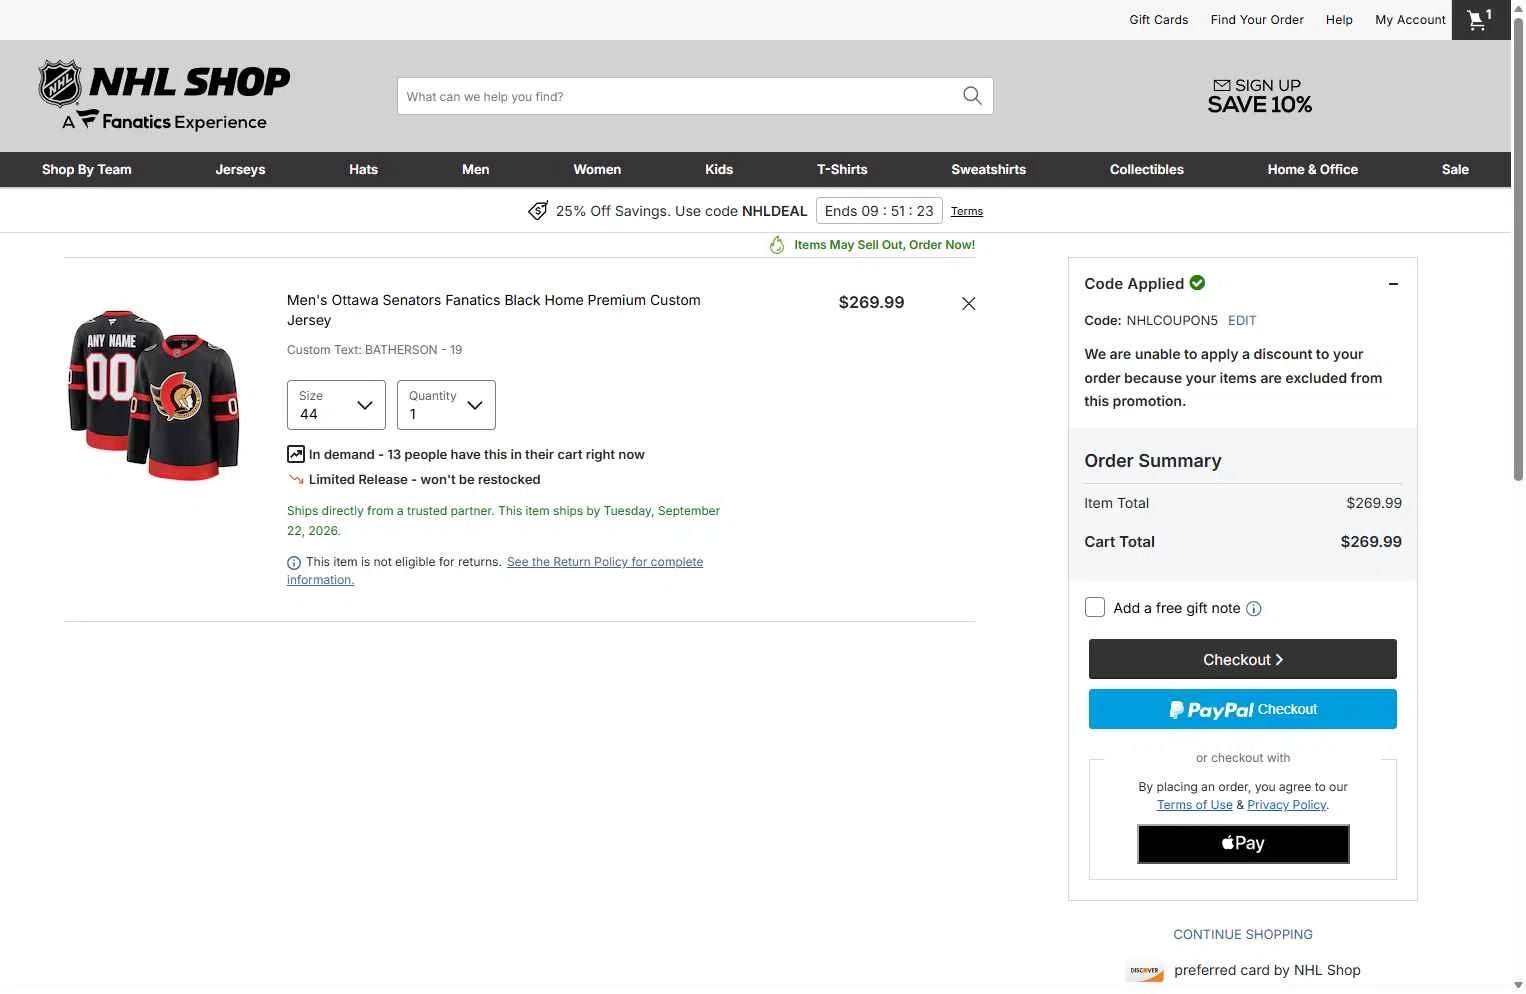Collapse the Code Applied section
Image resolution: width=1526 pixels, height=994 pixels.
pyautogui.click(x=1393, y=284)
